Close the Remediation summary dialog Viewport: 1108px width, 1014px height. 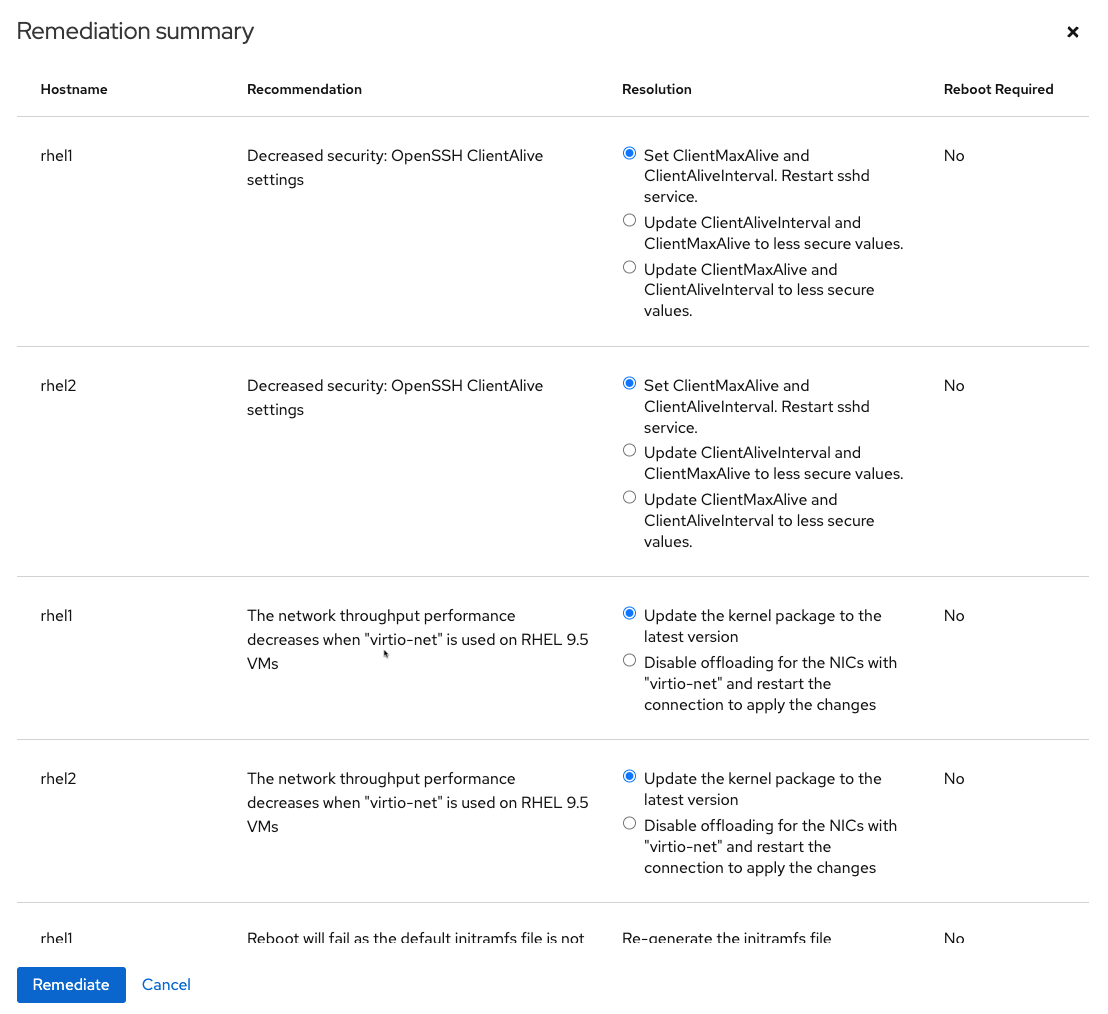point(1072,31)
